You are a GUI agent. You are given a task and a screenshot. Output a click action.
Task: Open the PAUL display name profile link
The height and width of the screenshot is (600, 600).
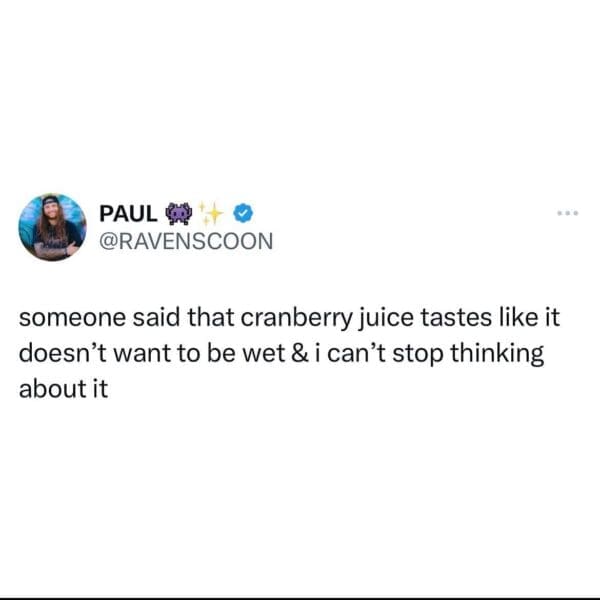(x=128, y=214)
